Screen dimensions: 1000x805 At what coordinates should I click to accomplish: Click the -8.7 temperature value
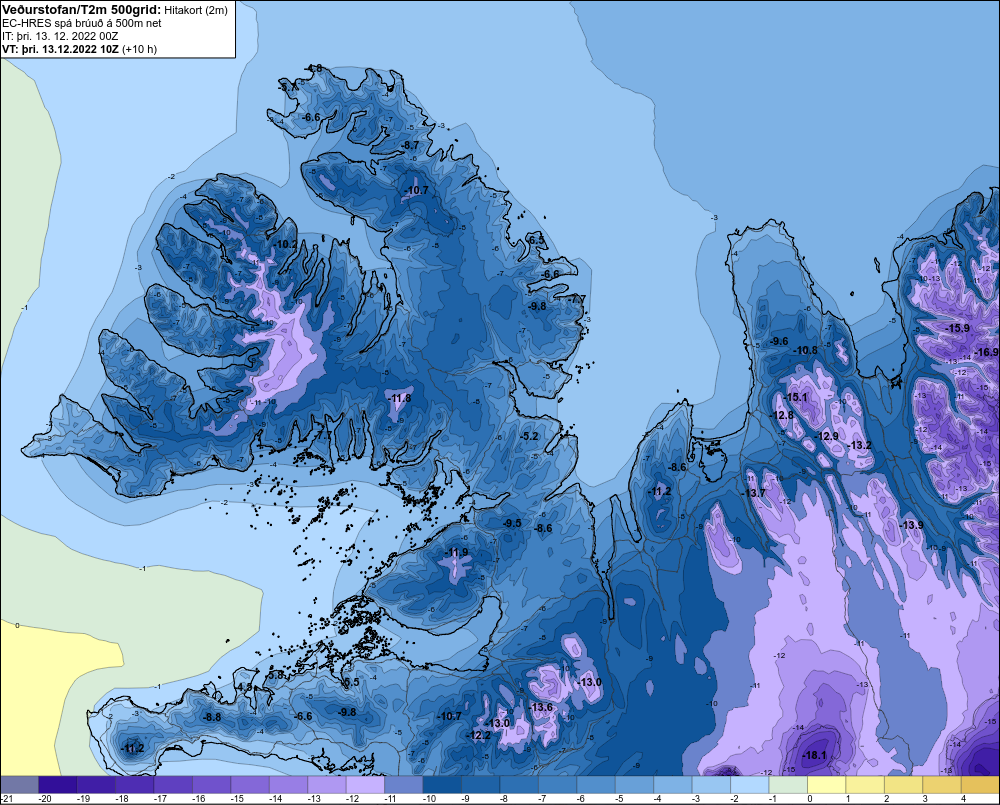click(x=409, y=145)
